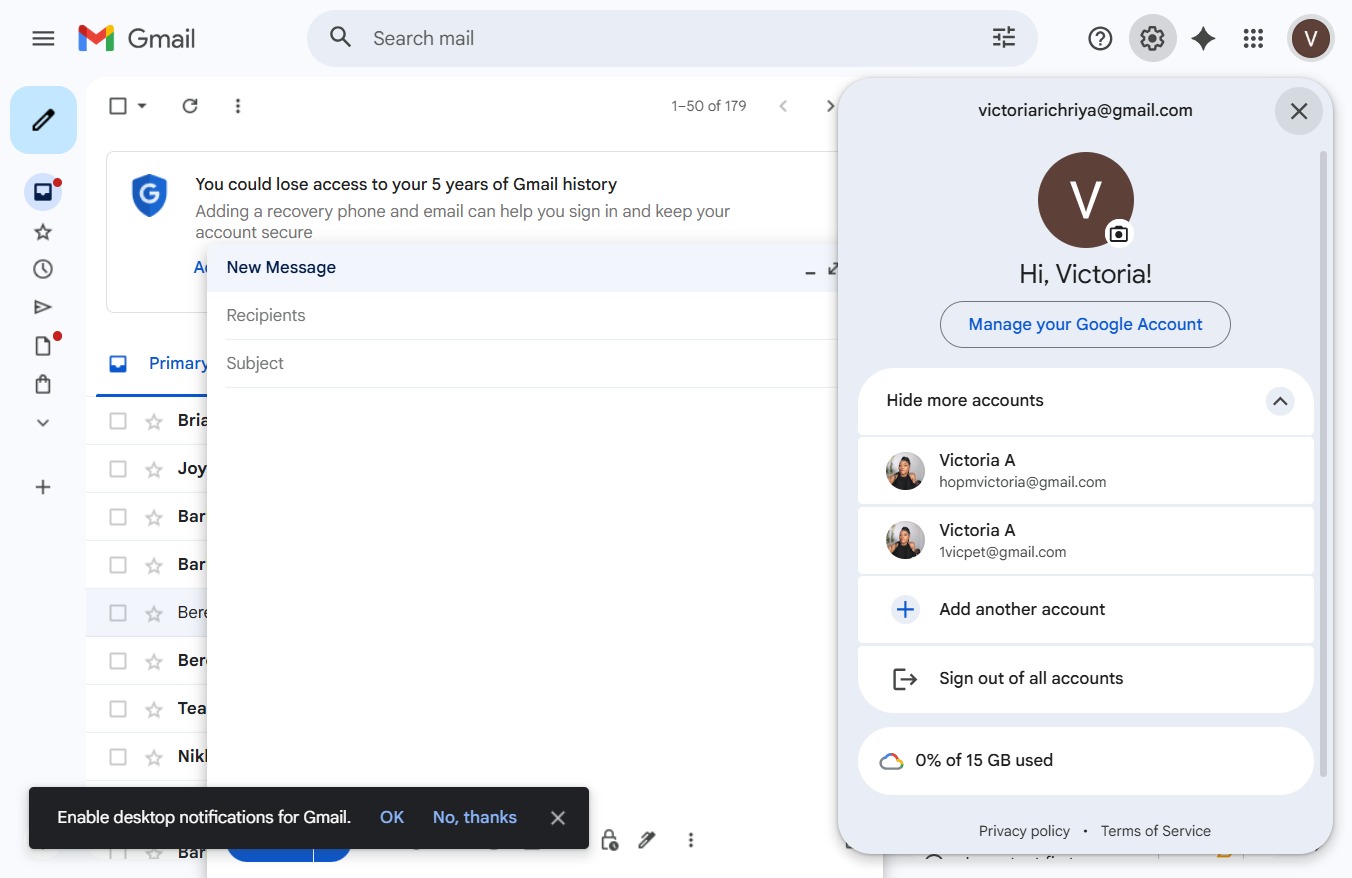This screenshot has width=1352, height=878.
Task: Close the account panel
Action: click(x=1299, y=112)
